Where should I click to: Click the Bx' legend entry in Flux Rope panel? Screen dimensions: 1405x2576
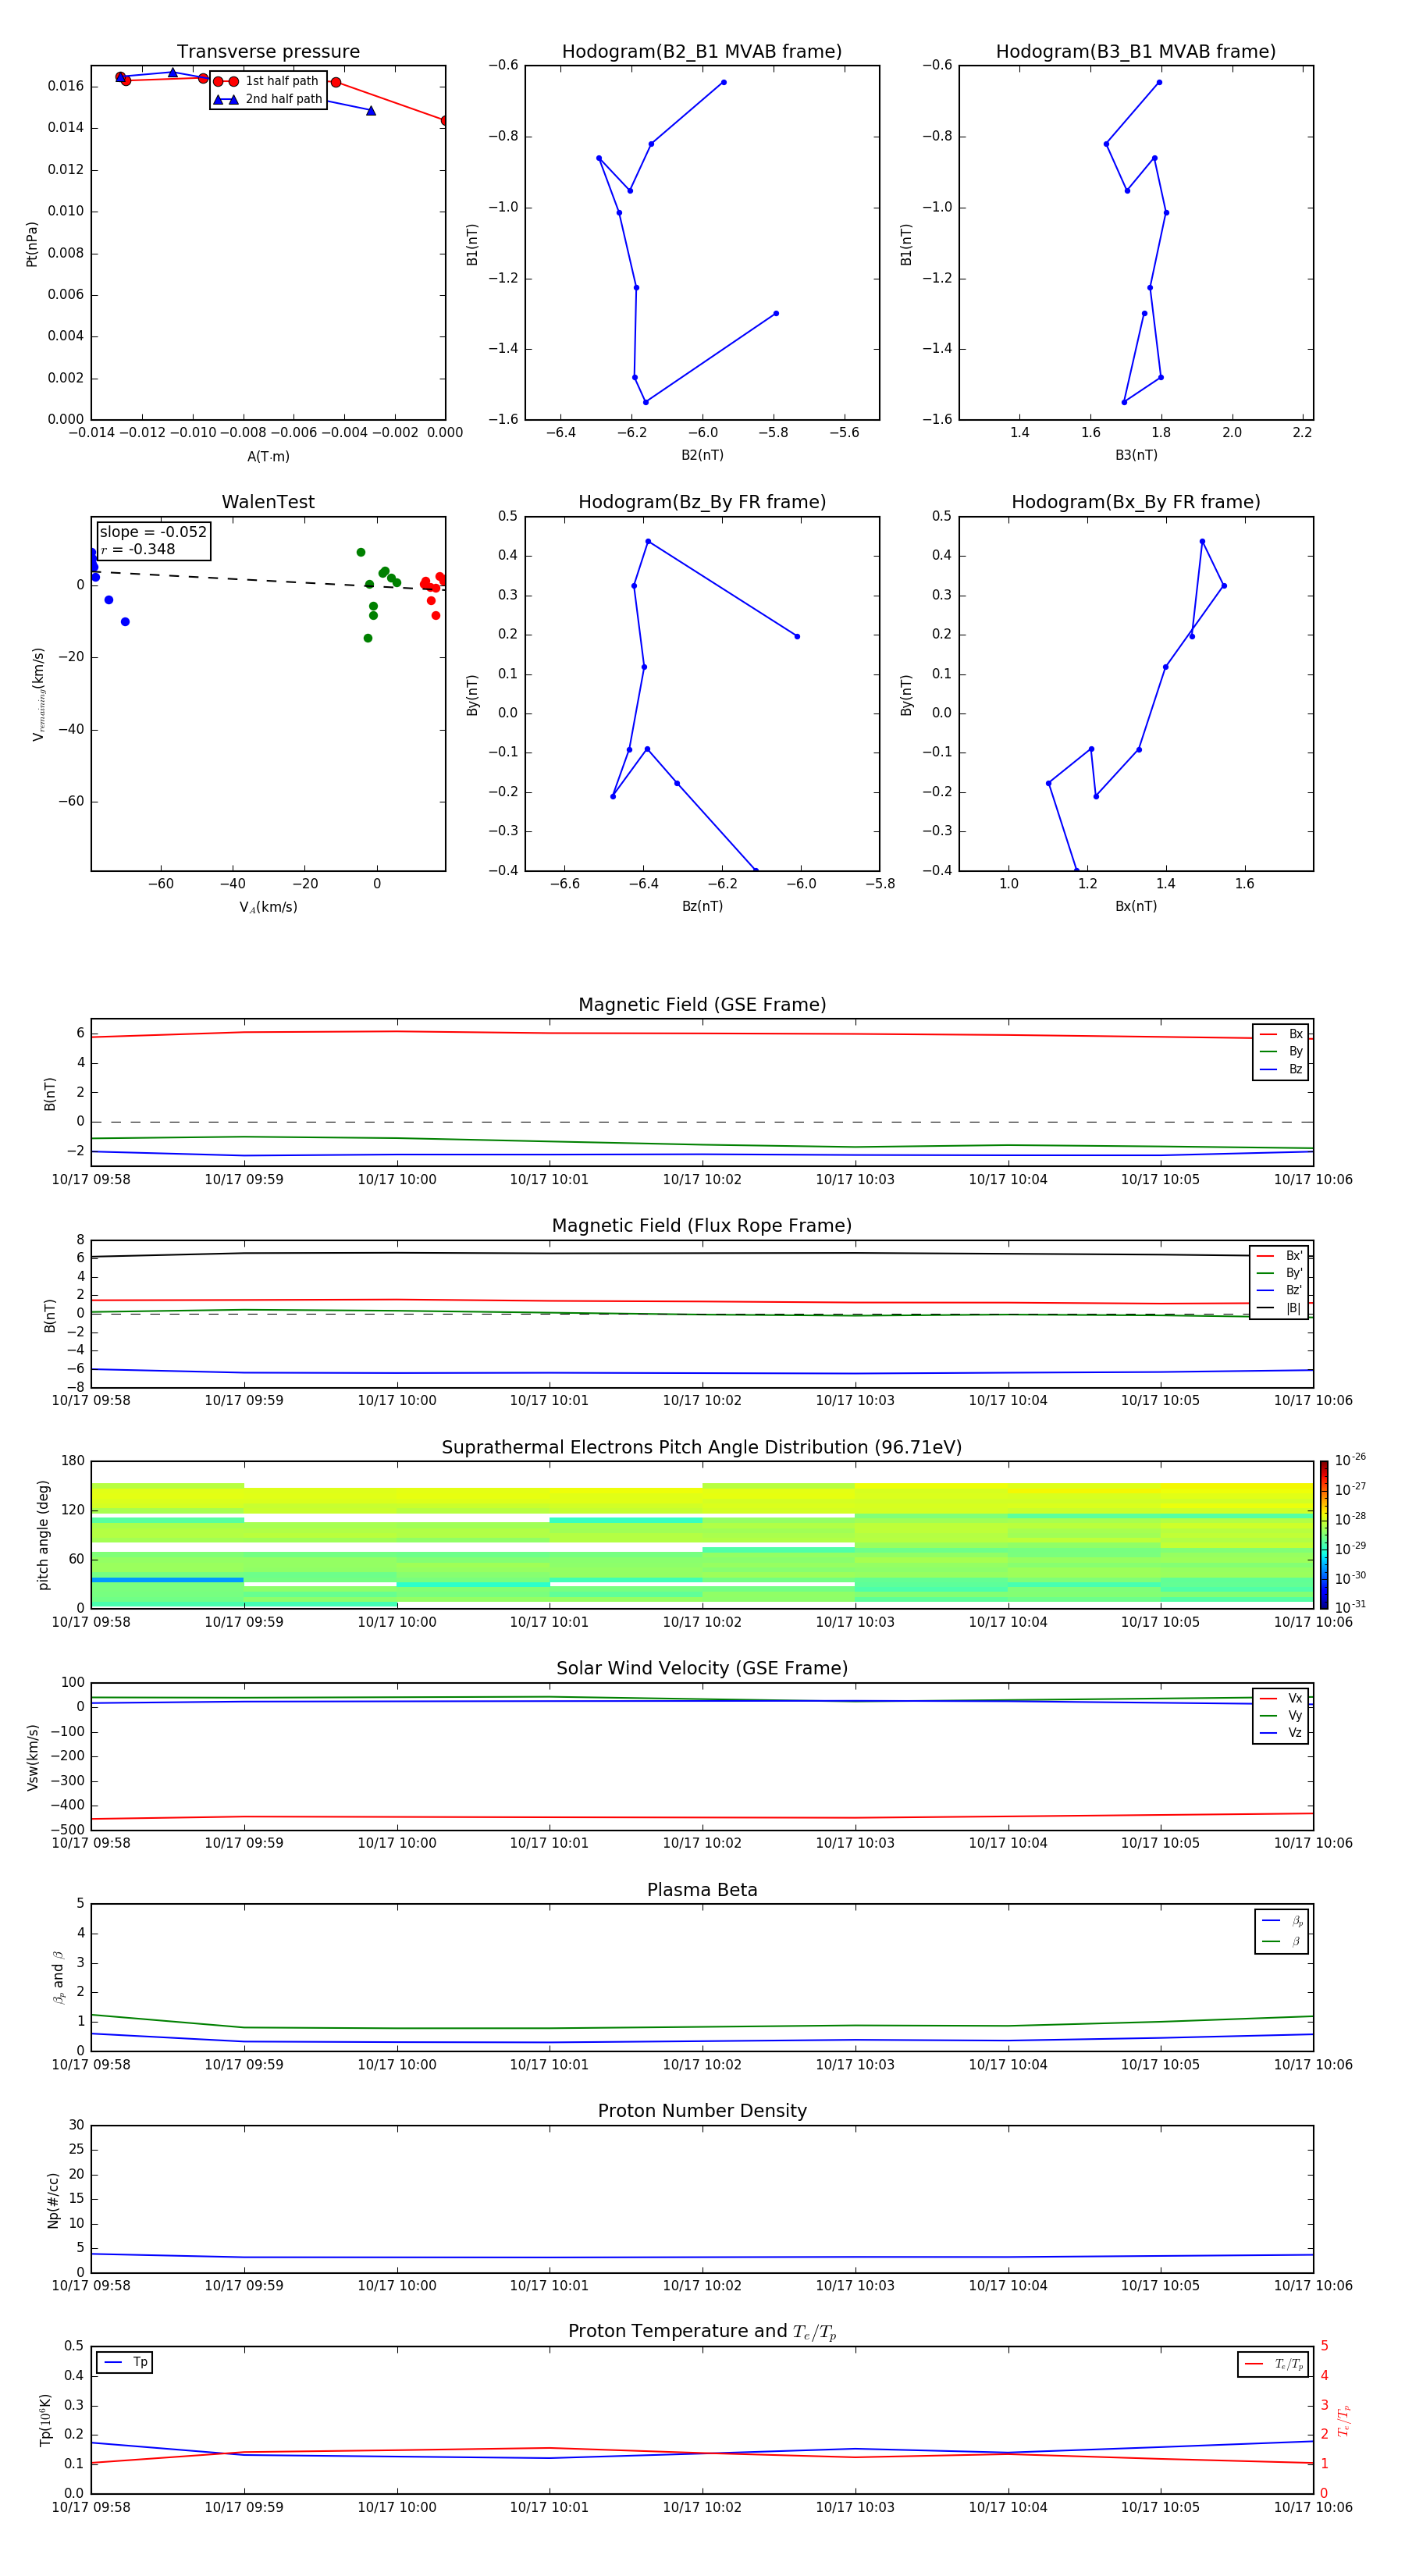[1279, 1256]
